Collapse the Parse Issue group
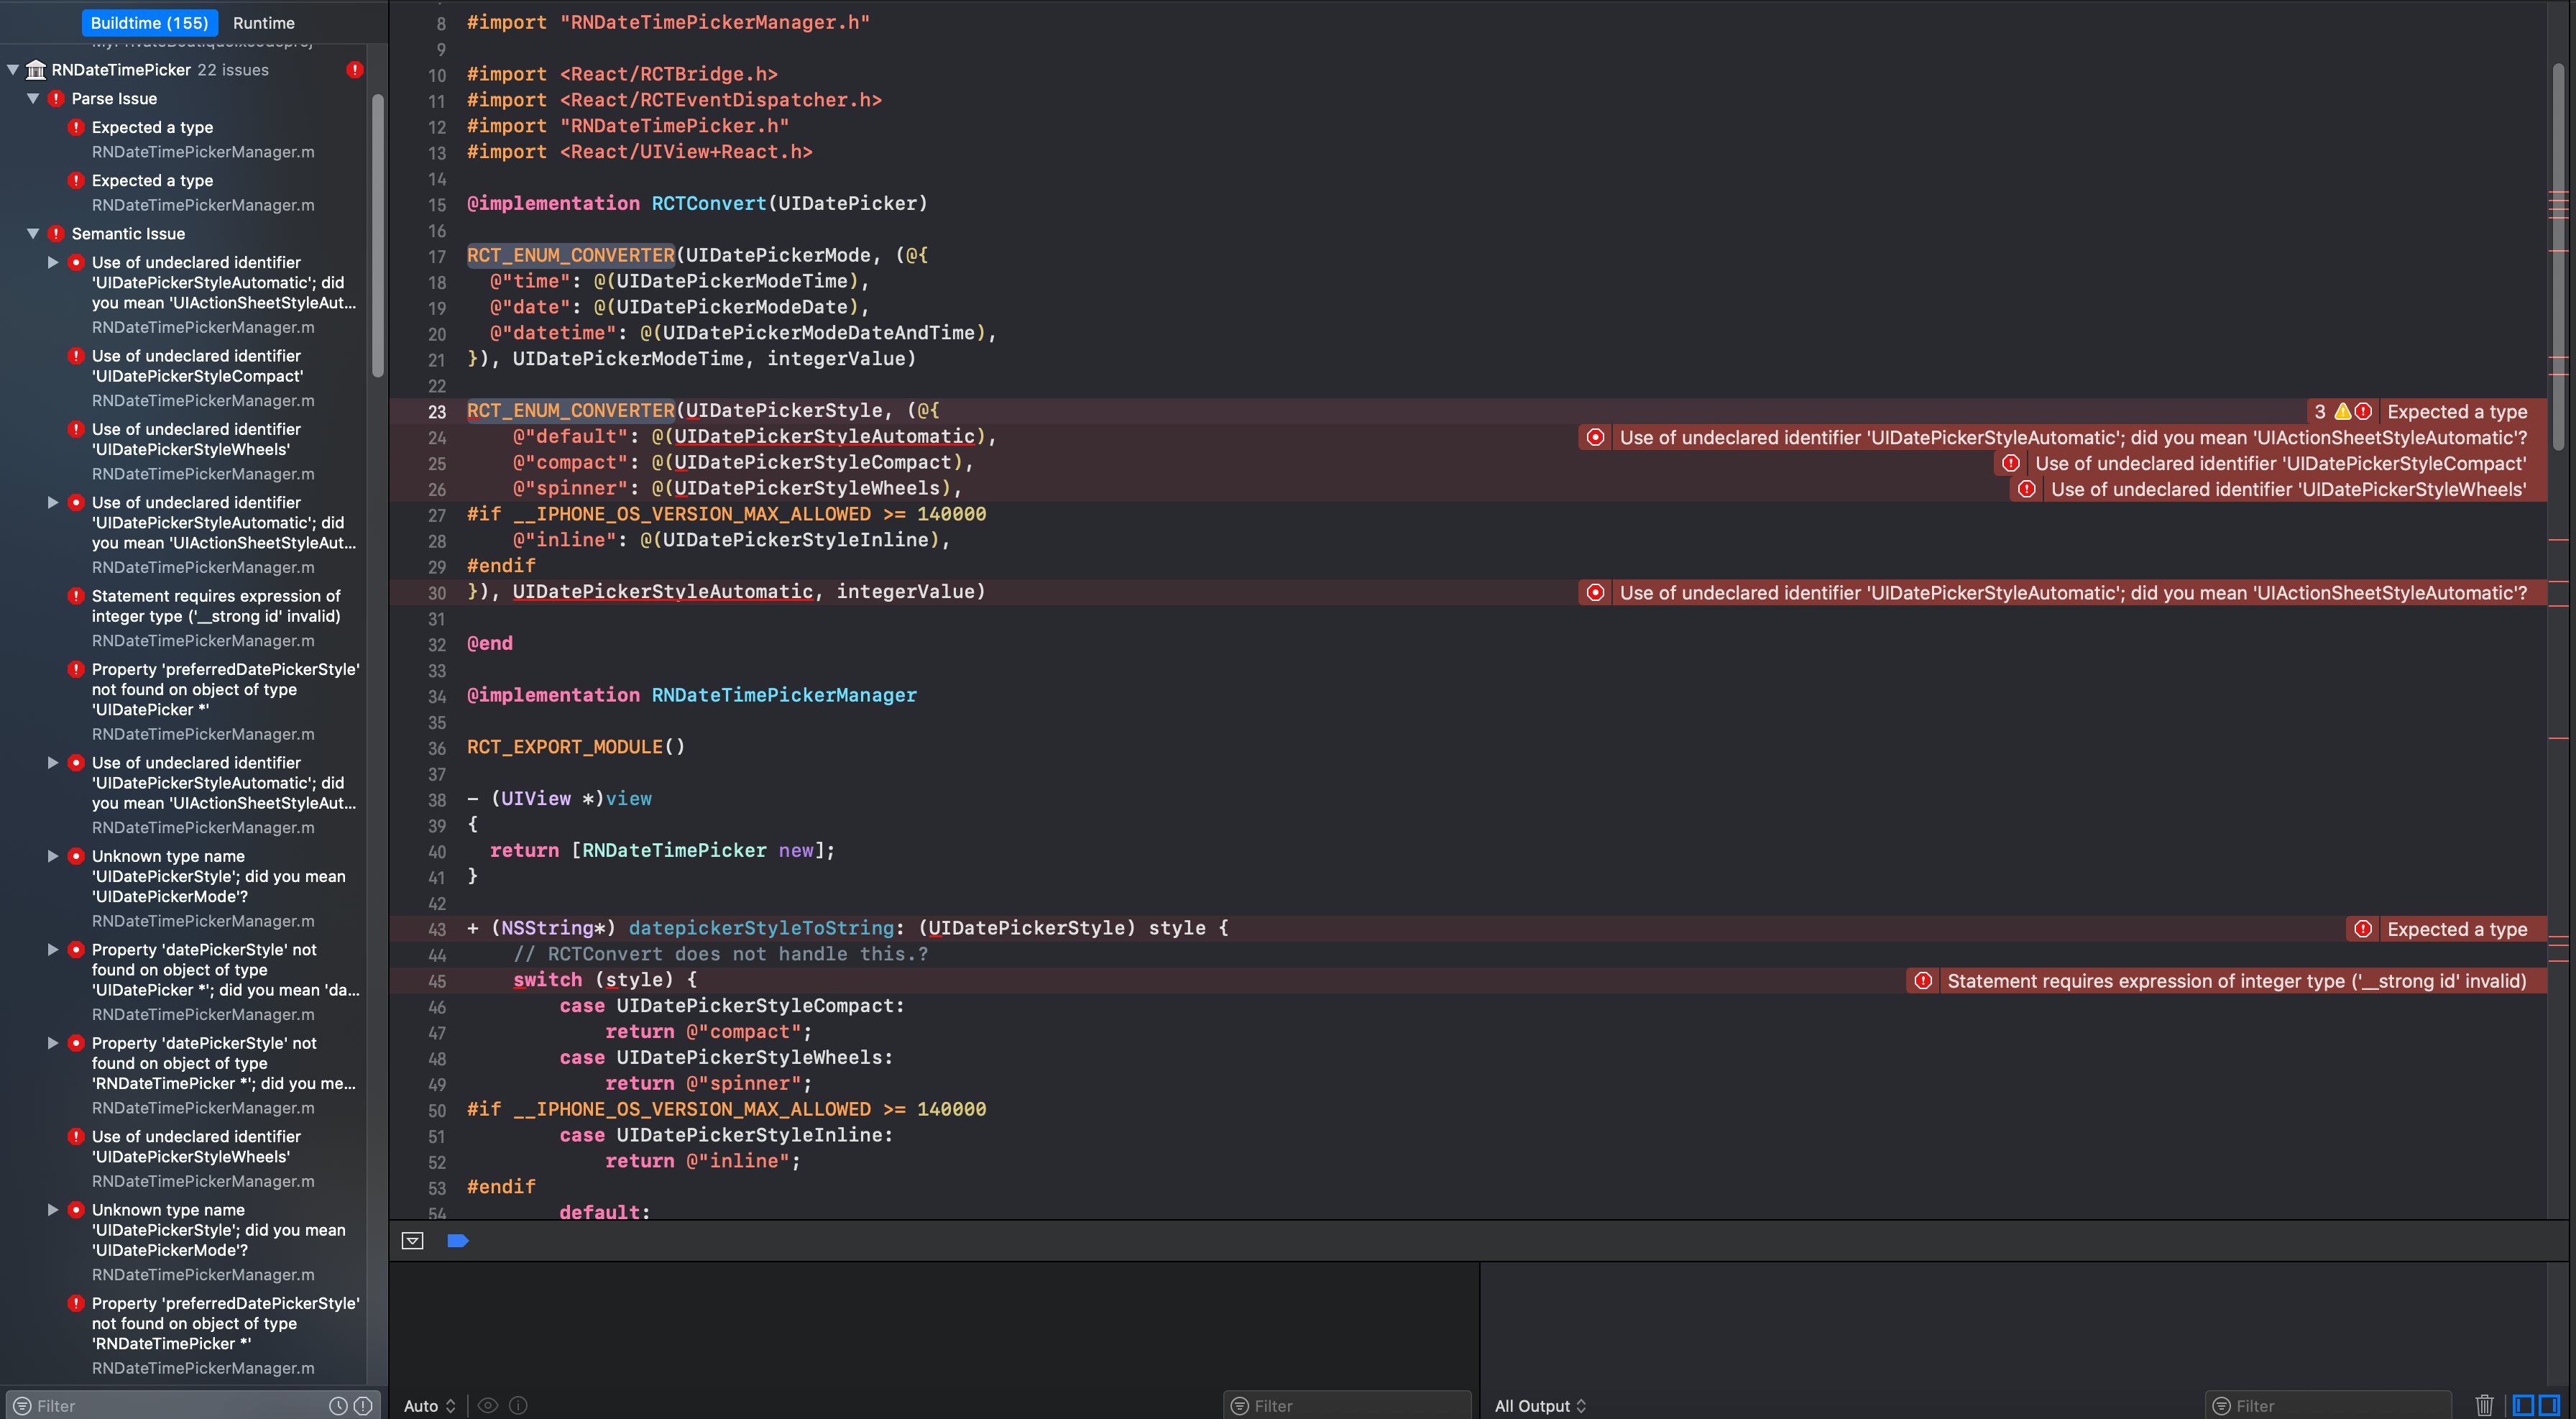Screen dimensions: 2576x1419 click(x=33, y=99)
